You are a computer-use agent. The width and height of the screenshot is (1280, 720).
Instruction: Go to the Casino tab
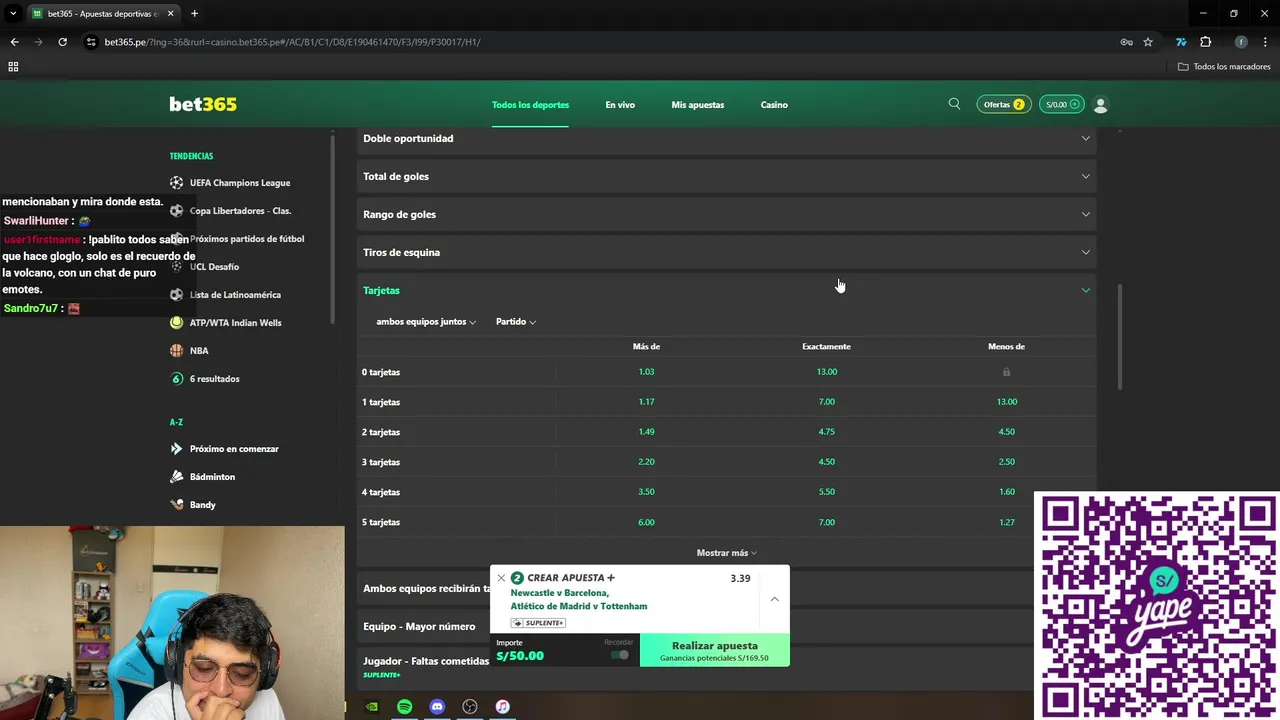[774, 105]
